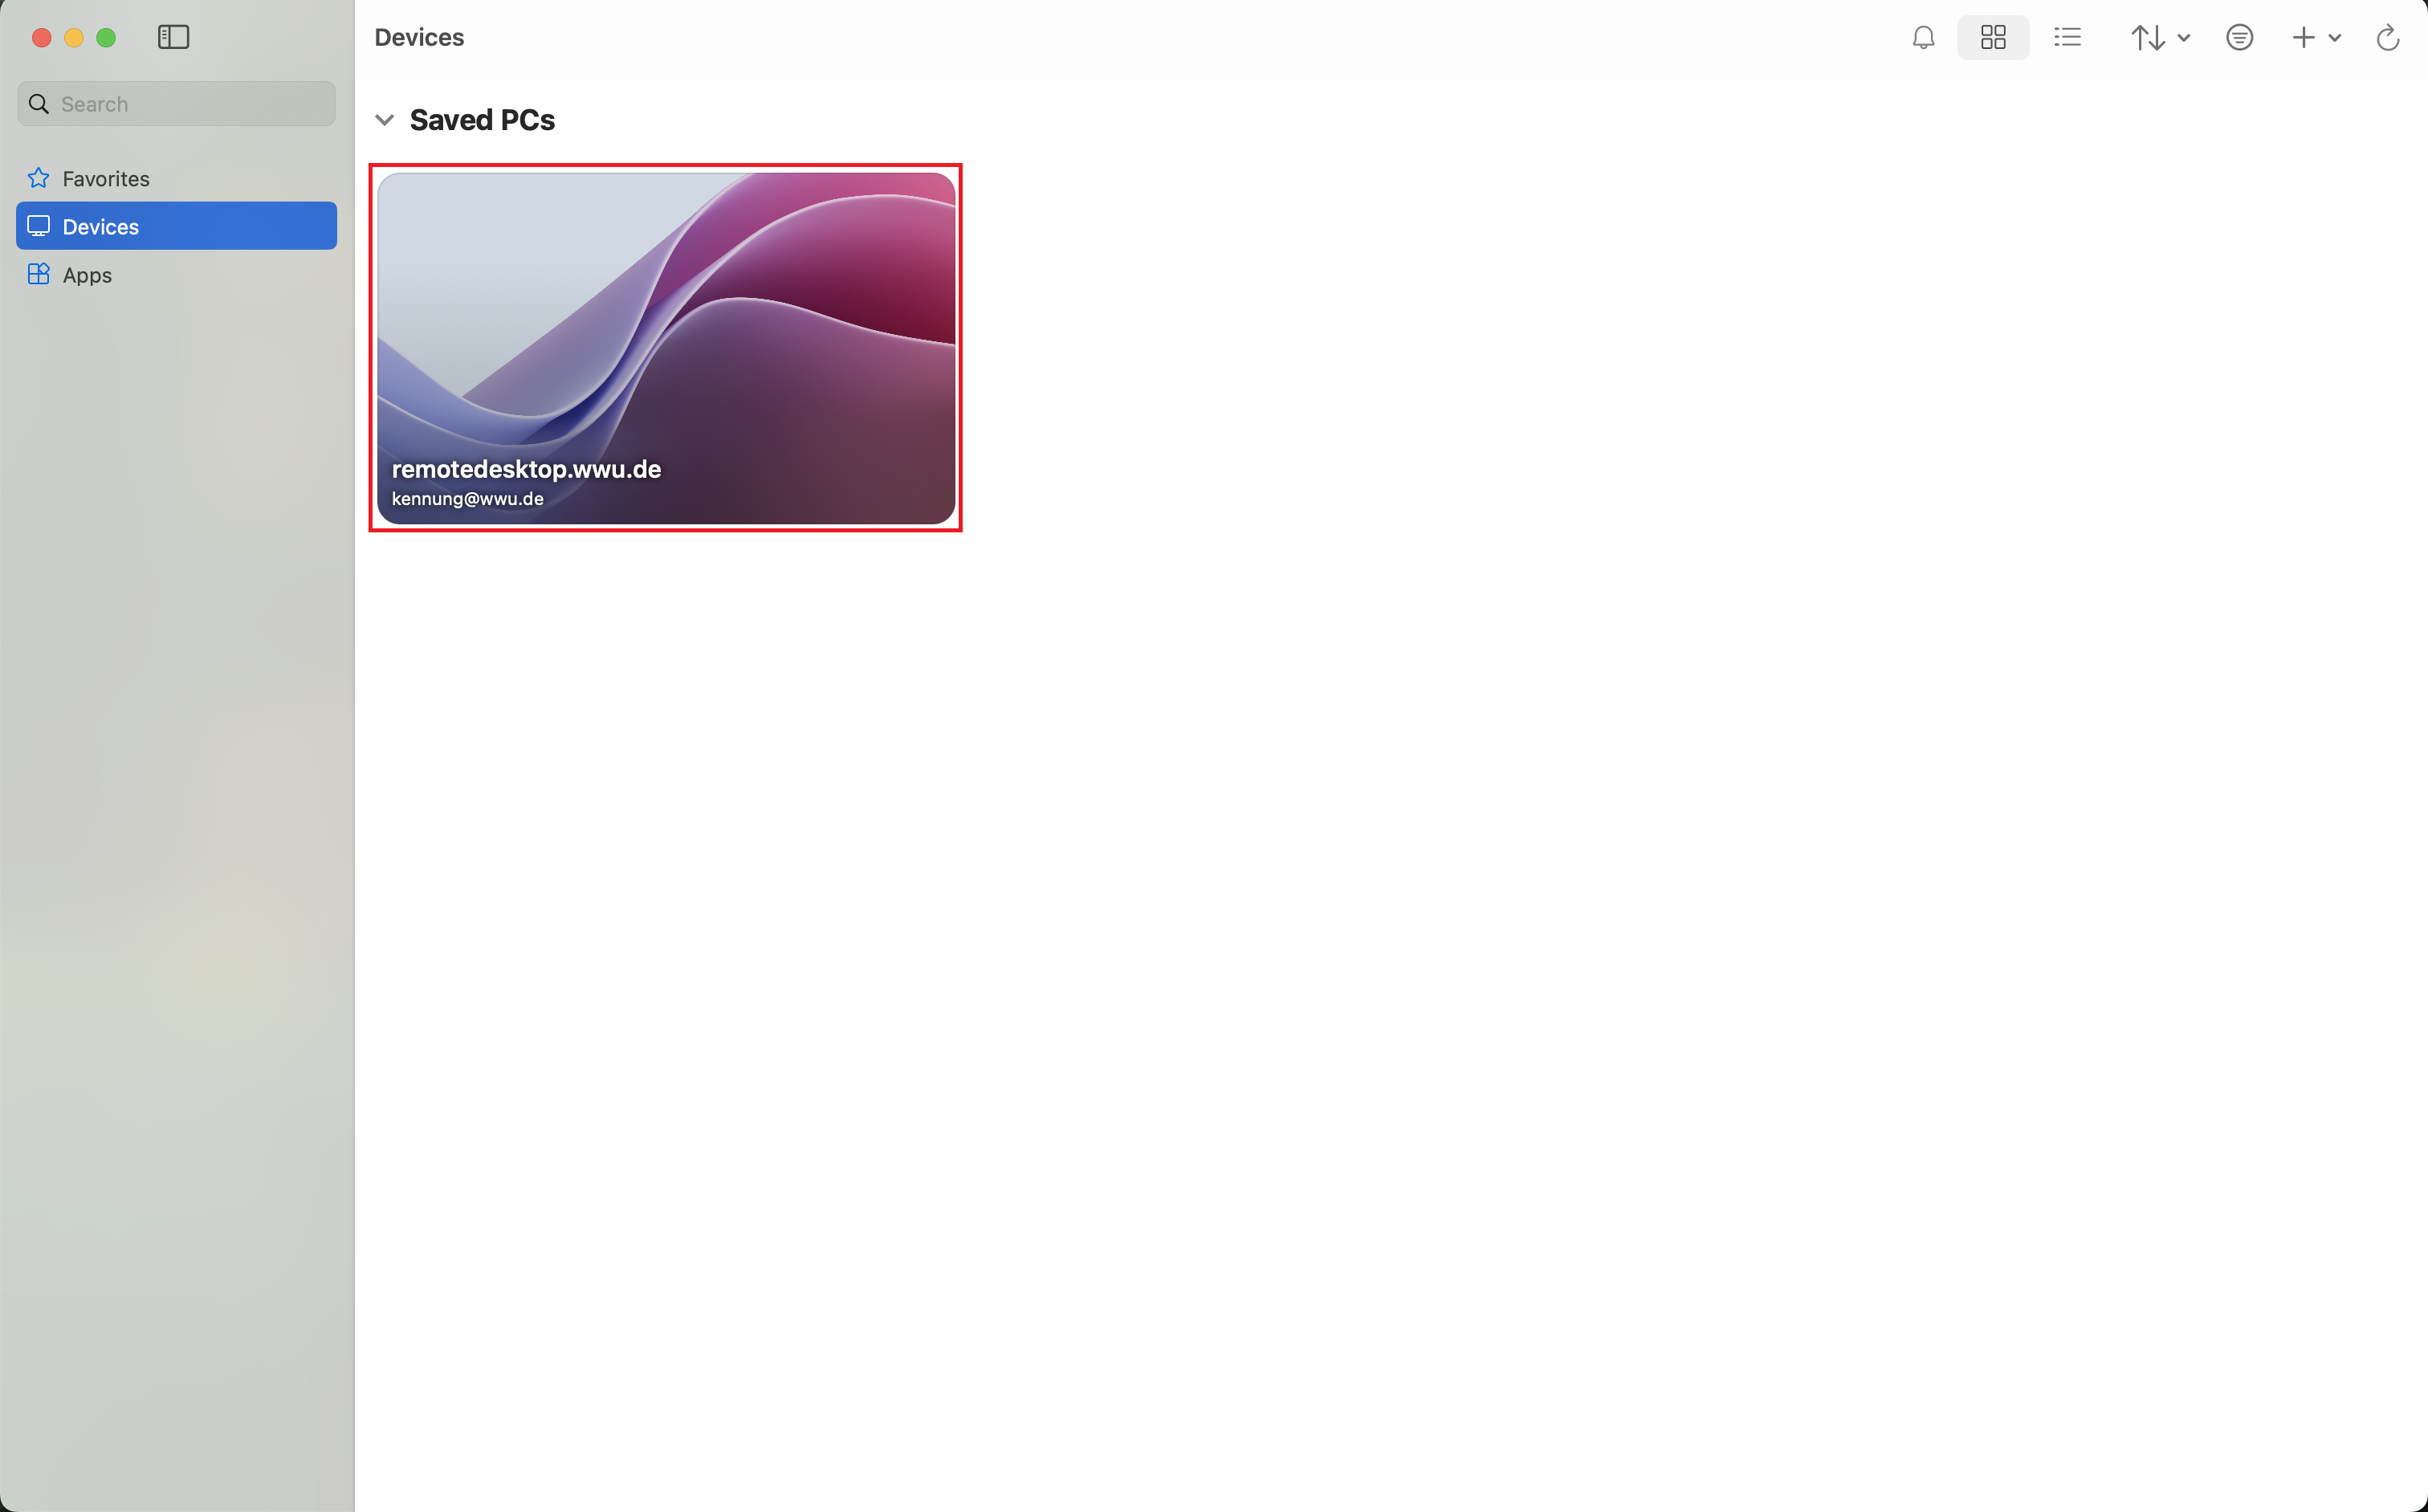
Task: Click the notifications bell icon
Action: [x=1923, y=38]
